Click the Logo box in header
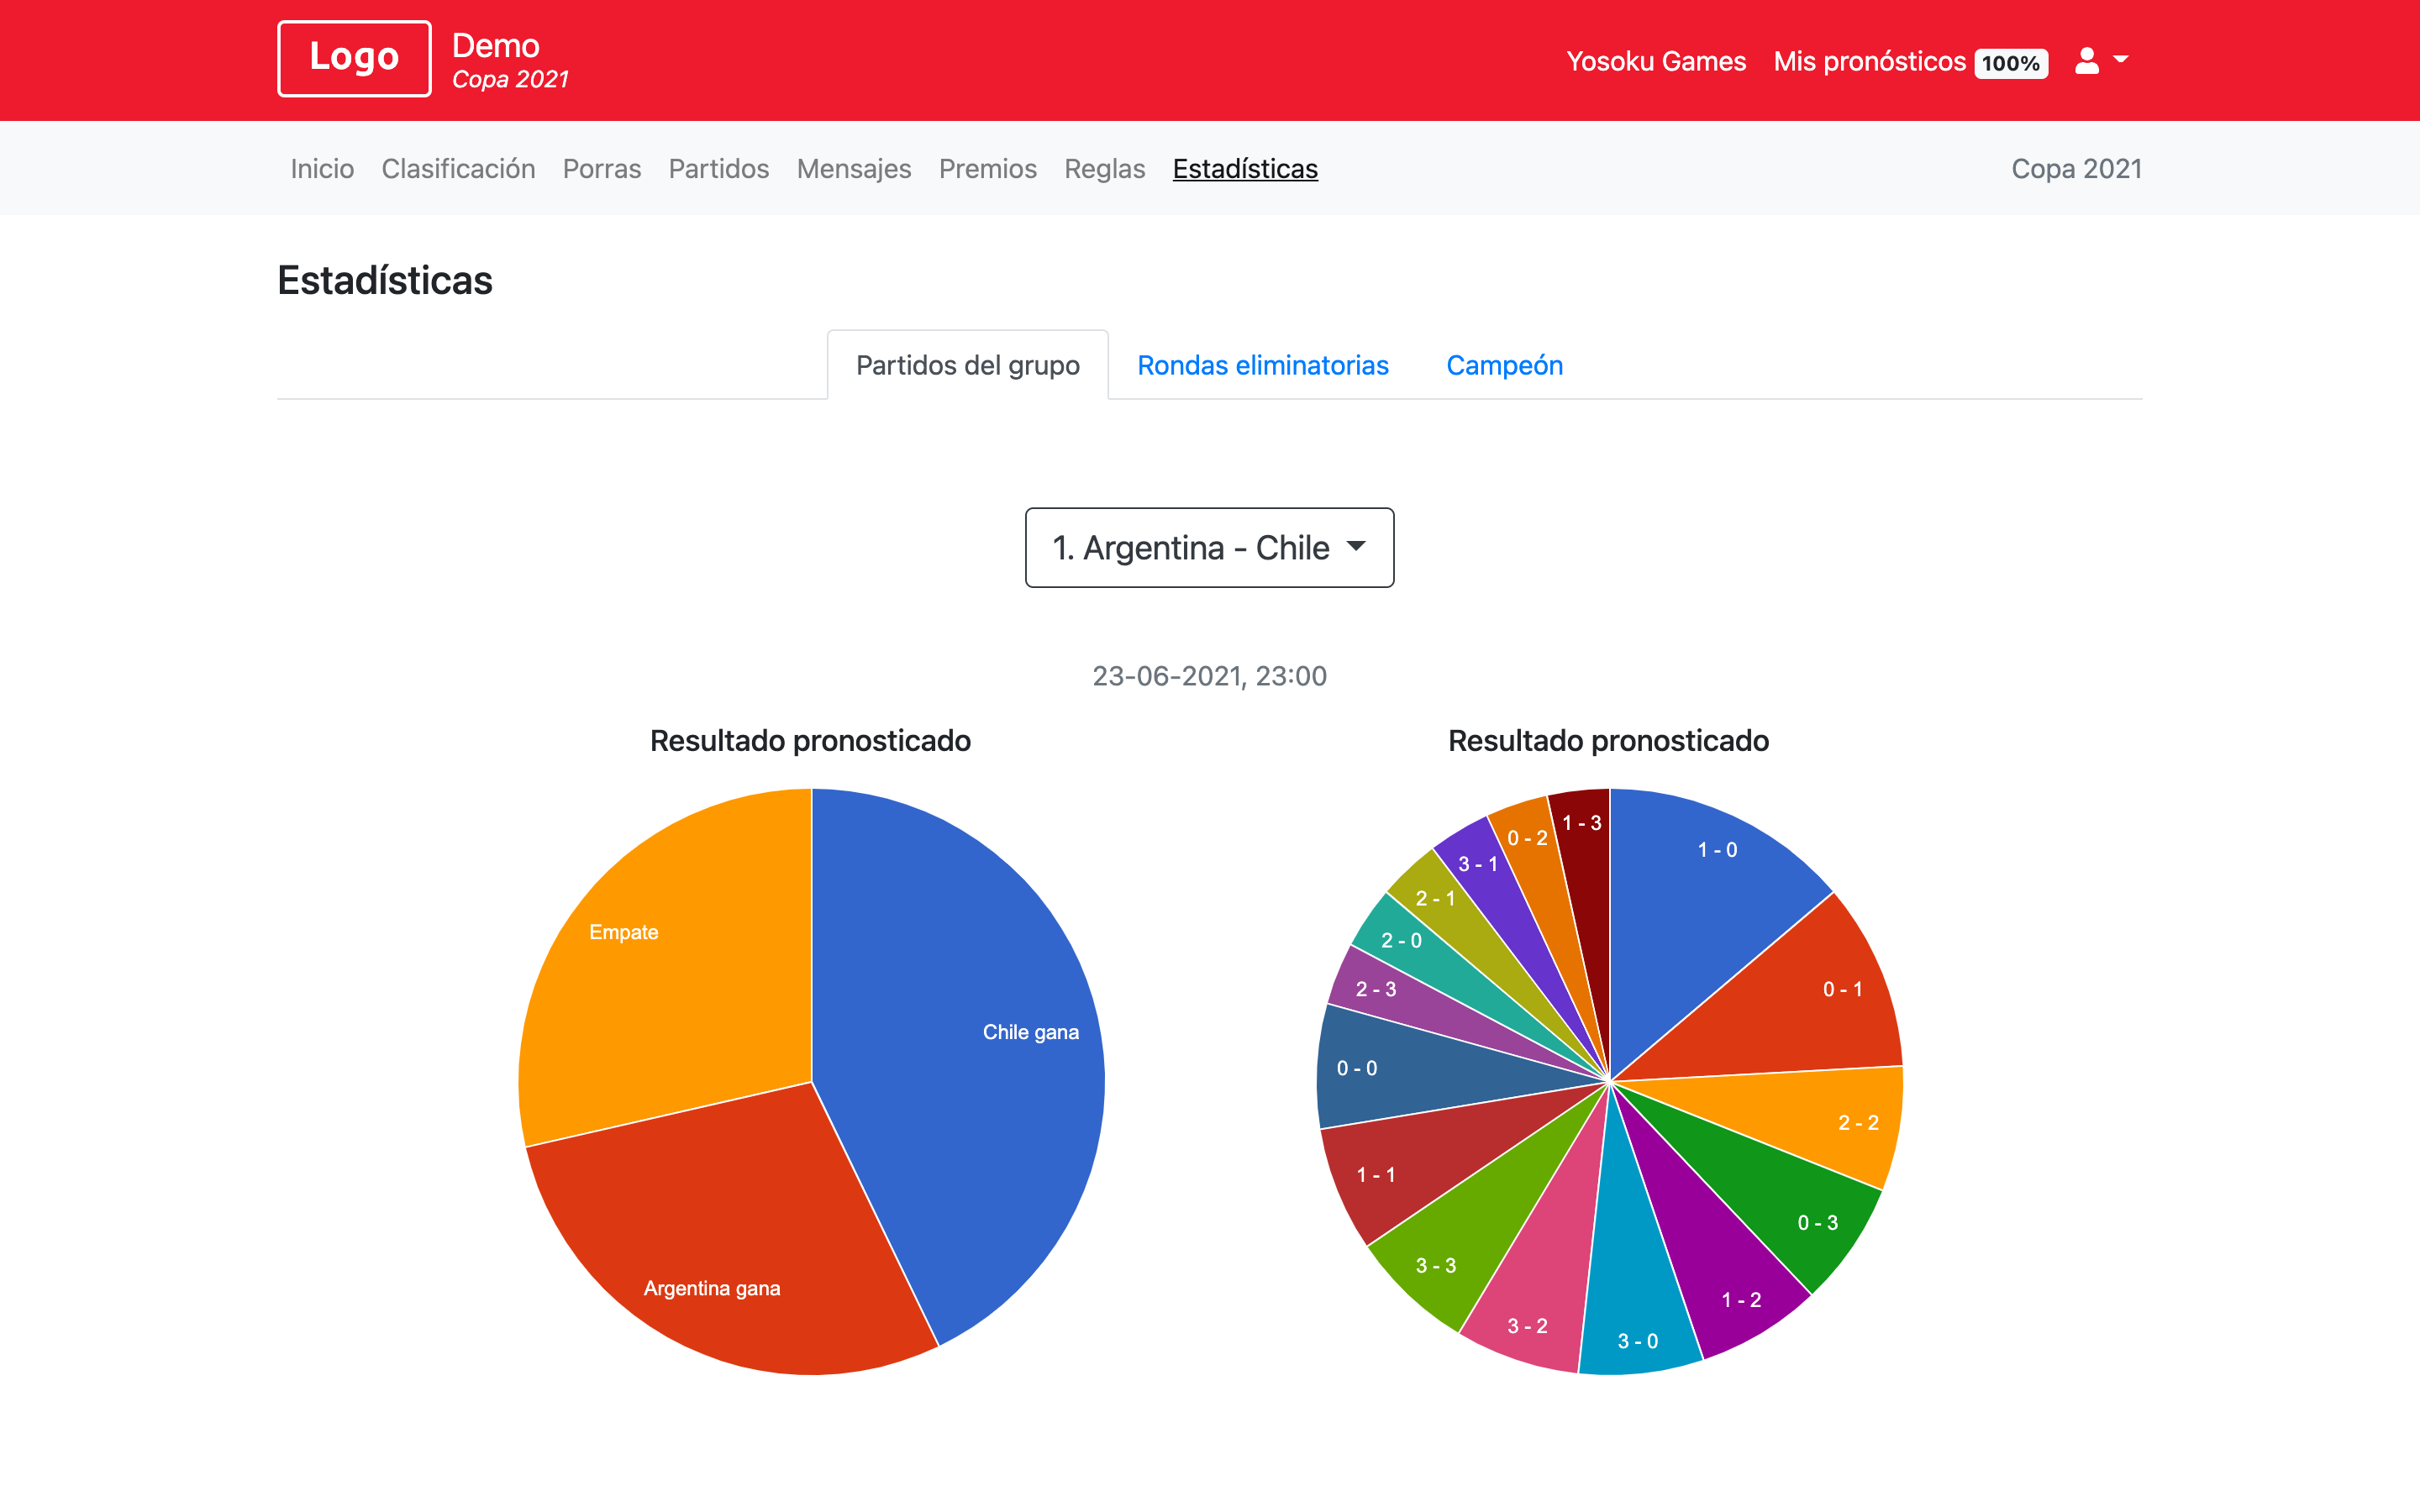 tap(354, 59)
